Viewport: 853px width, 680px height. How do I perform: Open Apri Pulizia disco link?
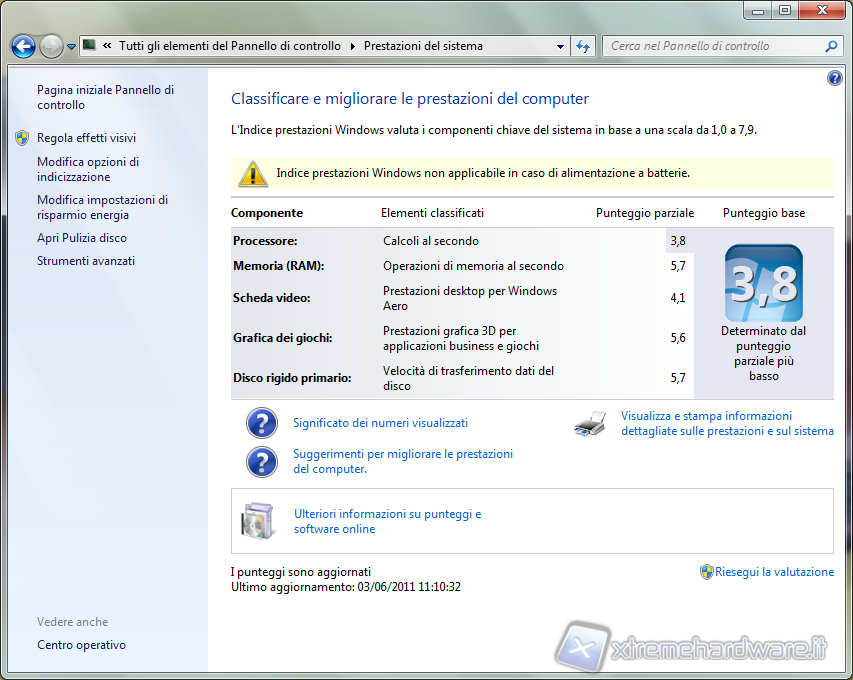(x=82, y=238)
